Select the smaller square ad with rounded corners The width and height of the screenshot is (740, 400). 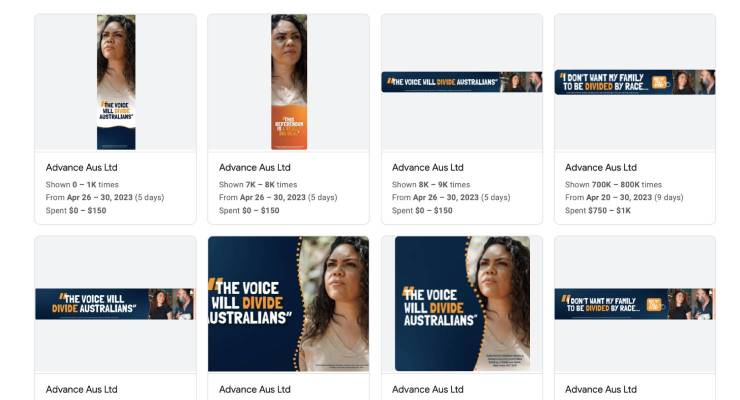(462, 304)
